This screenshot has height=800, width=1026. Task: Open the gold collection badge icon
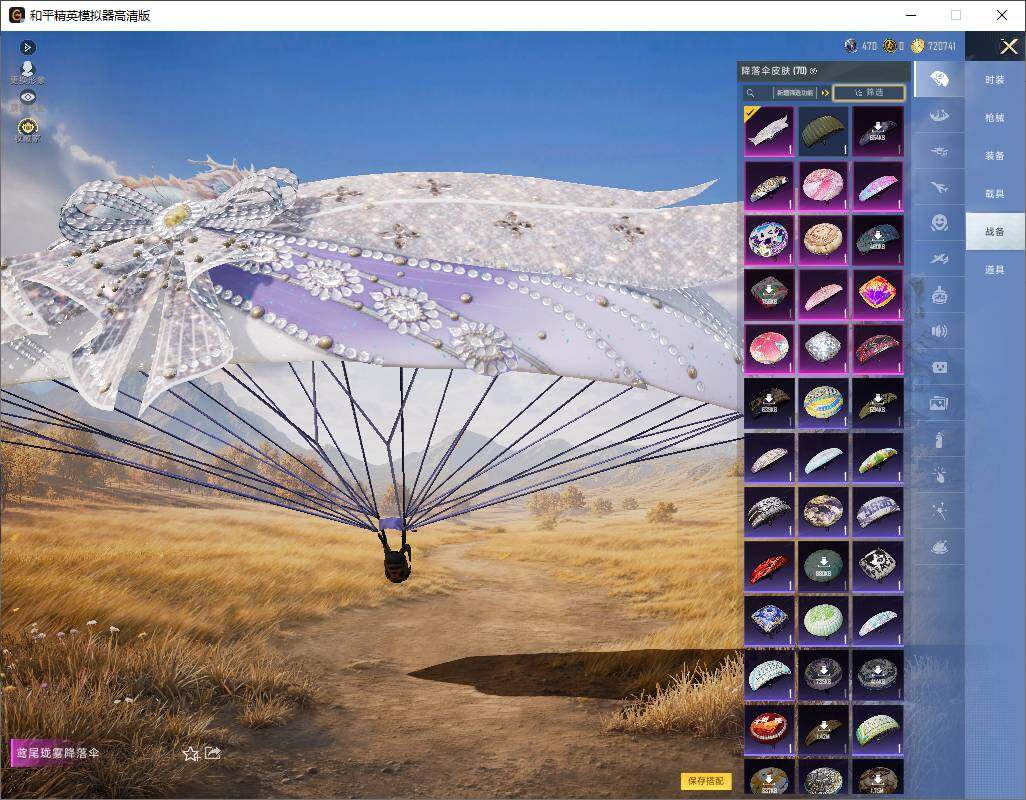[27, 128]
